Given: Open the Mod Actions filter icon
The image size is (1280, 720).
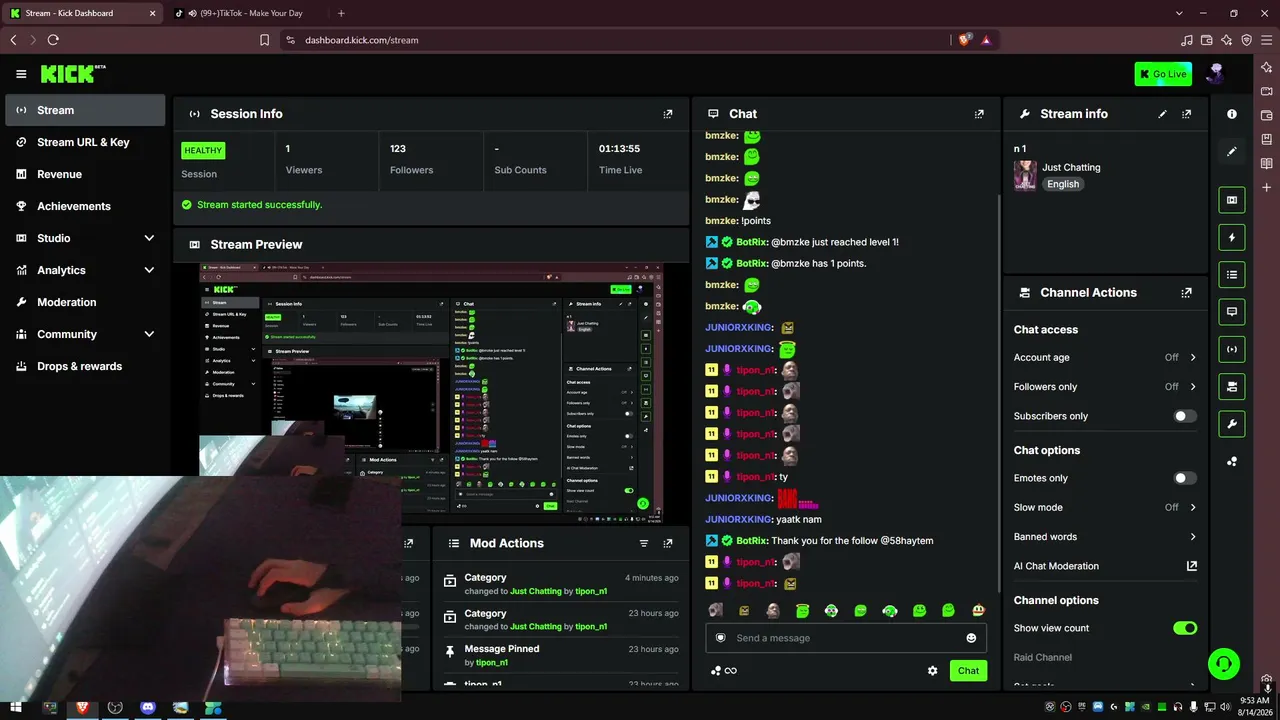Looking at the screenshot, I should 644,543.
